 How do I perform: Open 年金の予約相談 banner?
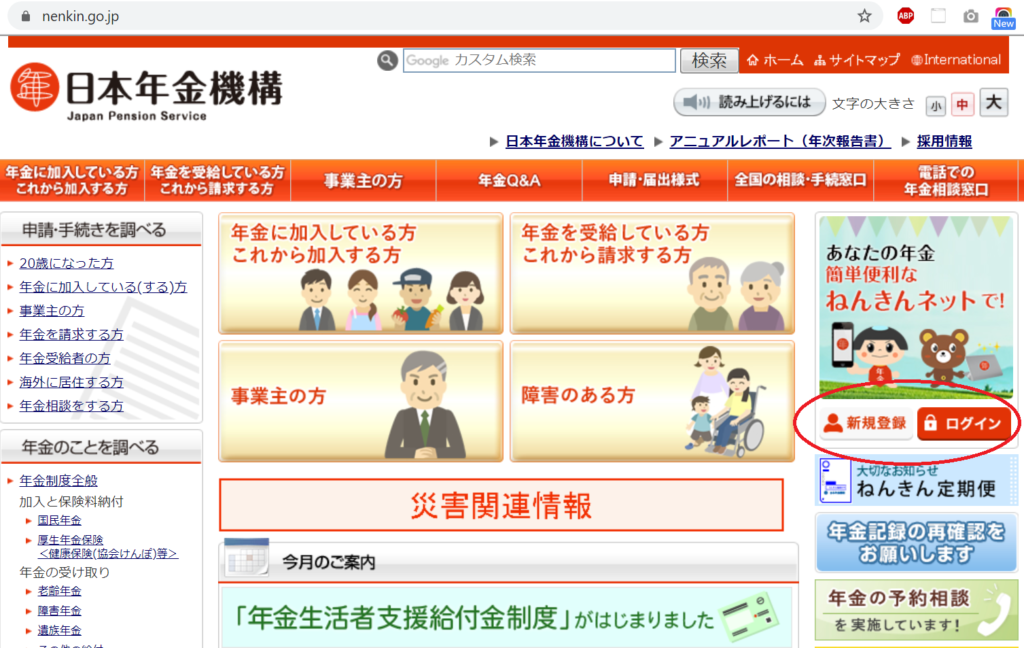pyautogui.click(x=916, y=610)
